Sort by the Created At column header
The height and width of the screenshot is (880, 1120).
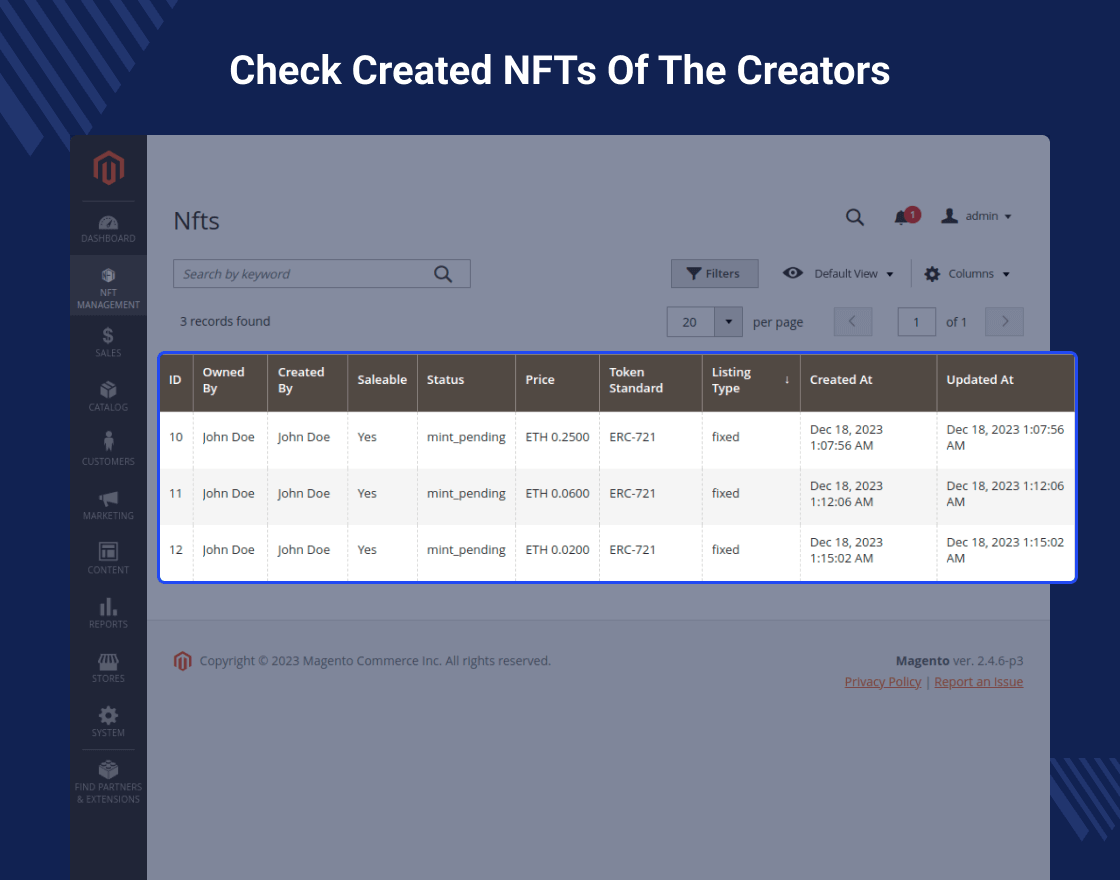pyautogui.click(x=869, y=381)
